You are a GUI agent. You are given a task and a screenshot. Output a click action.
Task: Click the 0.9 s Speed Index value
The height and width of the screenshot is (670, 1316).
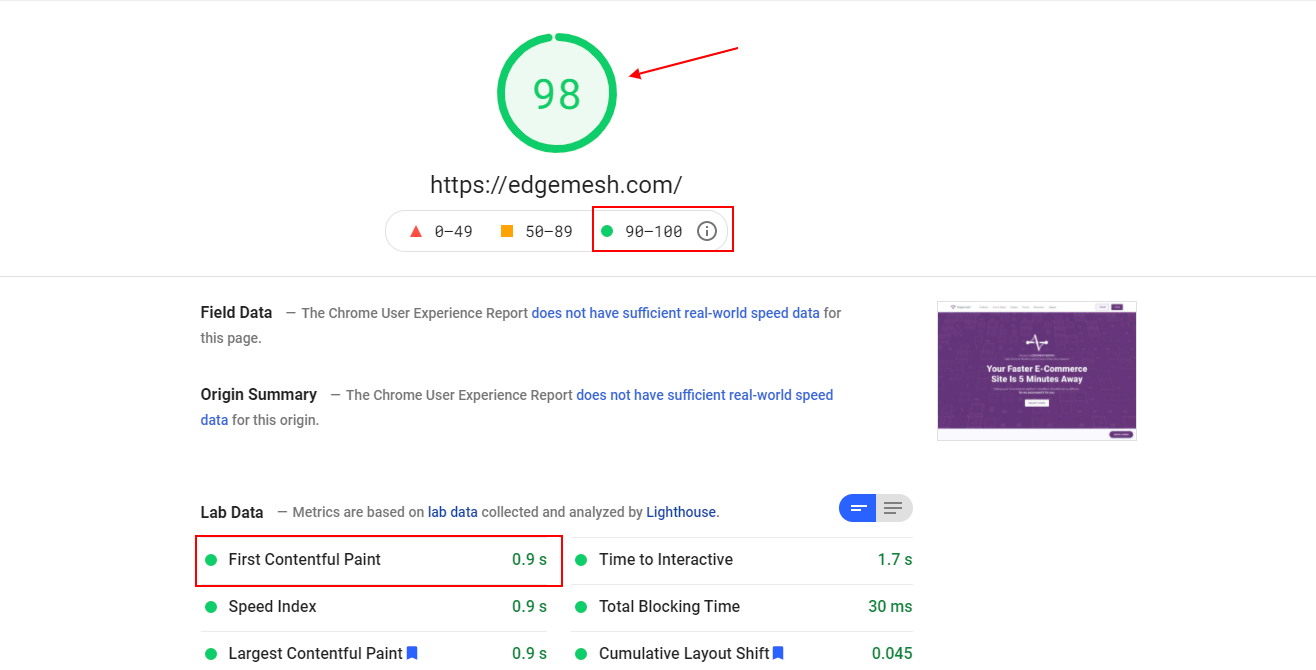pyautogui.click(x=529, y=606)
